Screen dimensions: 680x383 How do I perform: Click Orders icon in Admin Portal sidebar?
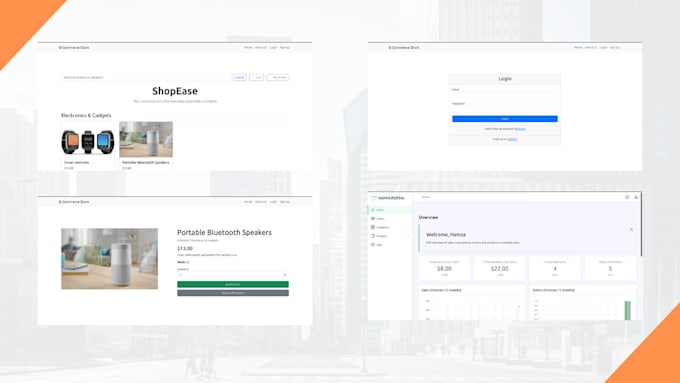tap(373, 219)
